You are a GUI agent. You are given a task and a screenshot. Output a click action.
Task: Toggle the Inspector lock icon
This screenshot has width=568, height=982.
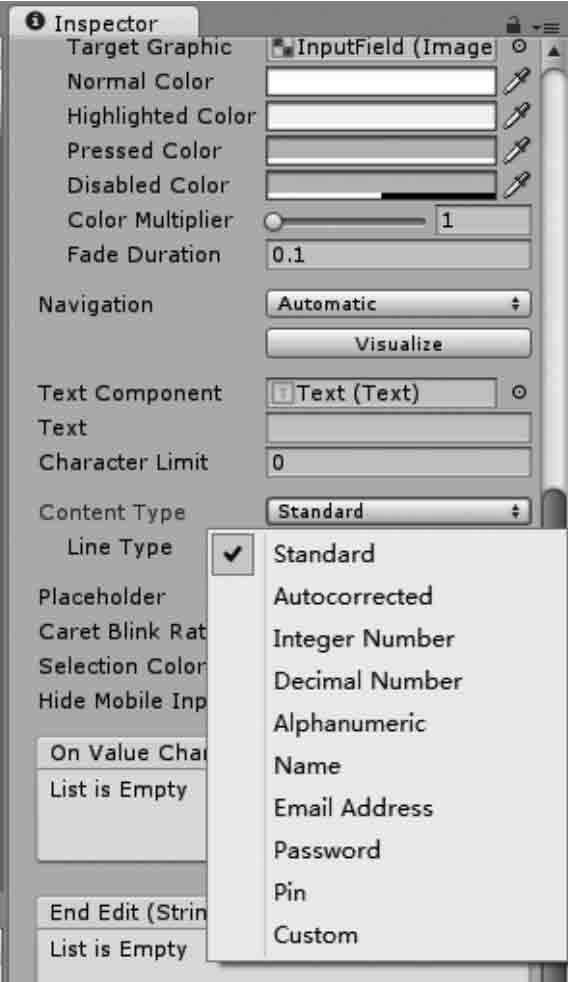[x=514, y=25]
